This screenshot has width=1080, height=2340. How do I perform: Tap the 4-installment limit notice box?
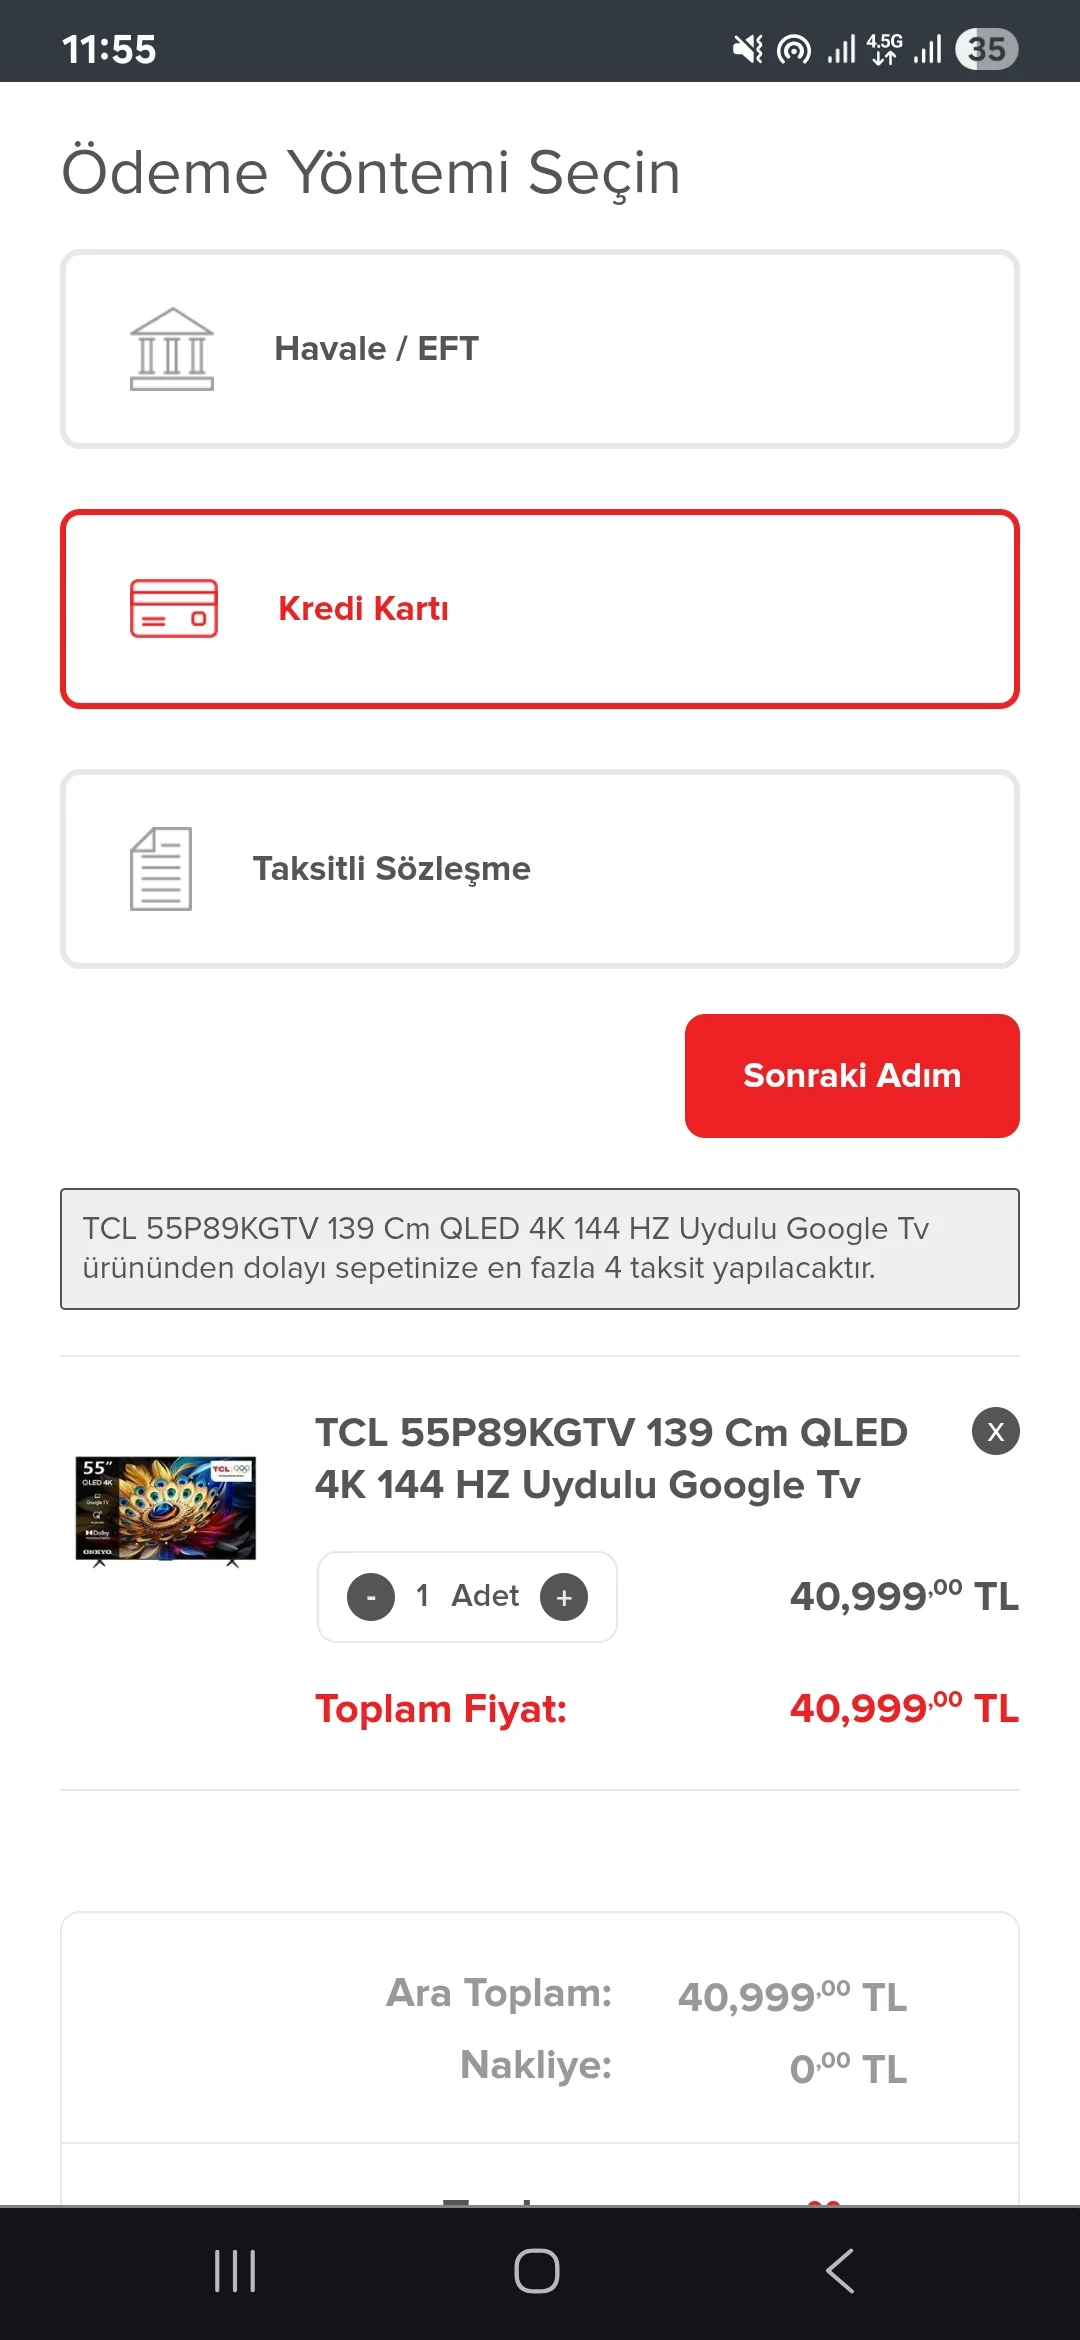coord(540,1248)
